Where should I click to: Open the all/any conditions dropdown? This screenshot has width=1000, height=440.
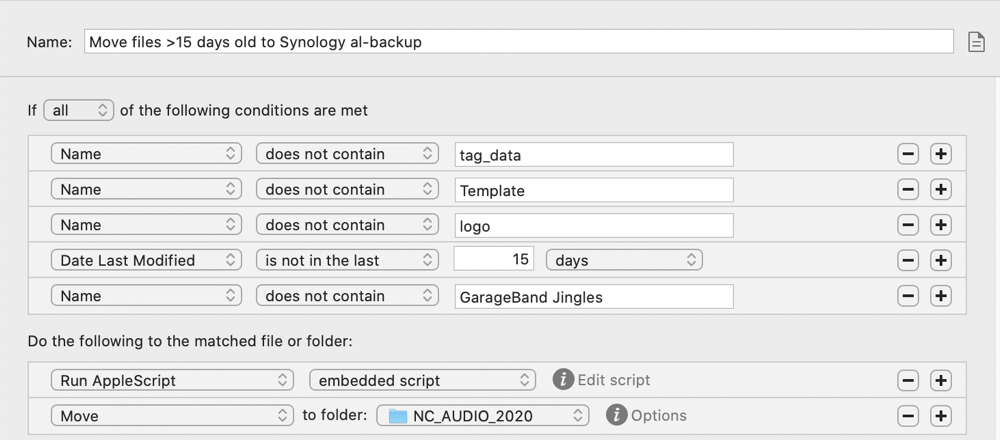[x=79, y=111]
